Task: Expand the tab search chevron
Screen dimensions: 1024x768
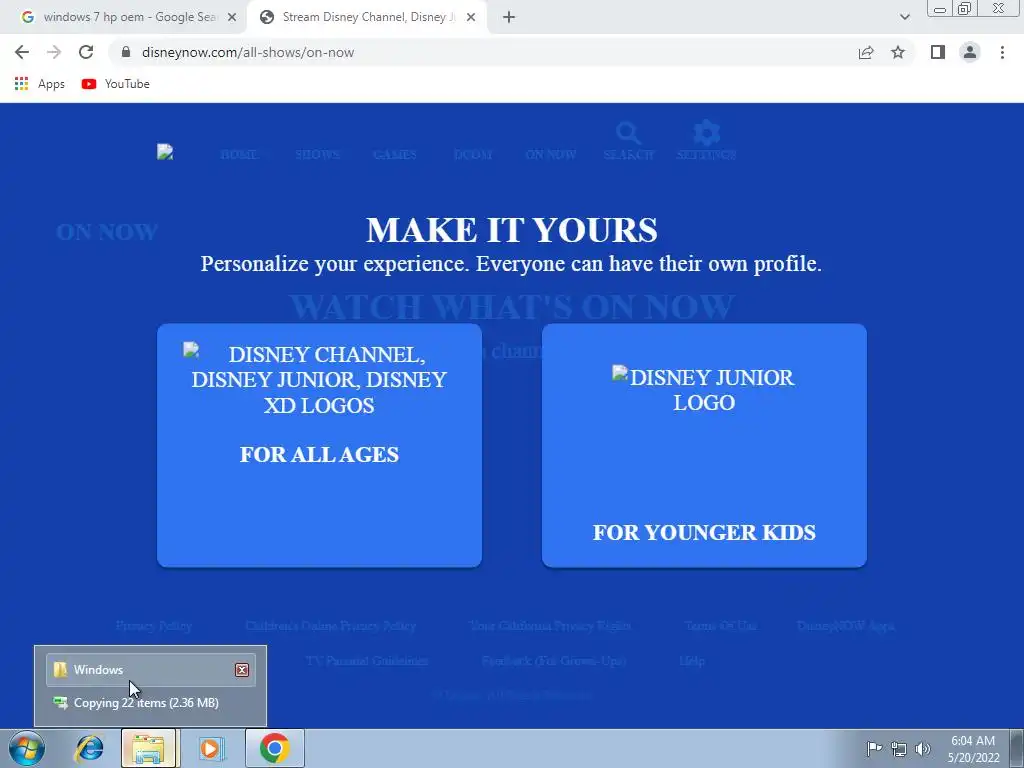Action: point(904,18)
